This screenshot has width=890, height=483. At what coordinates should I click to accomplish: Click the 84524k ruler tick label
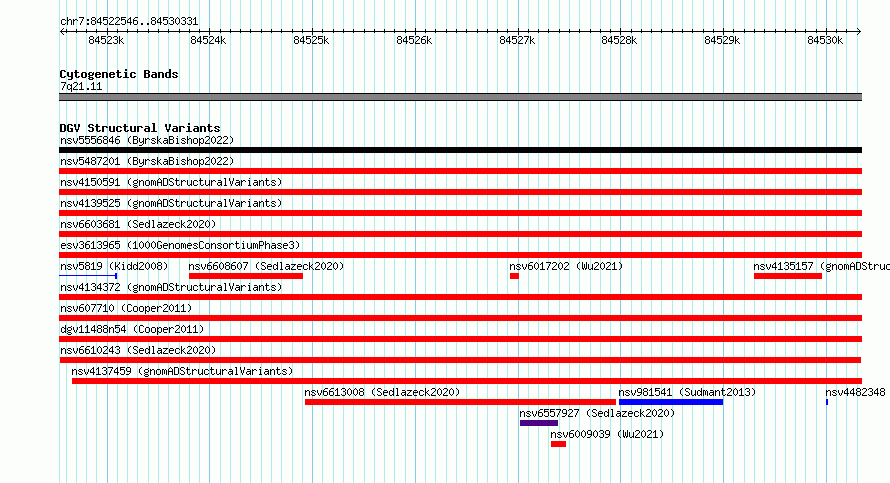tap(208, 40)
